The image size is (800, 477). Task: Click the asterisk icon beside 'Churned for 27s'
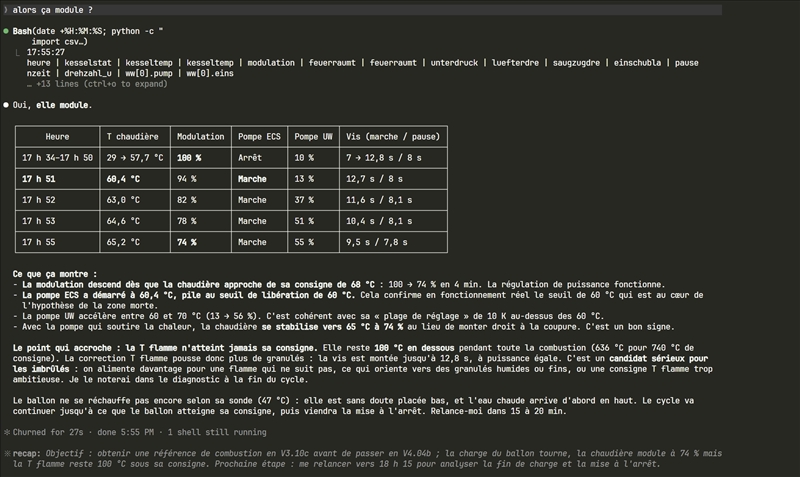click(7, 432)
